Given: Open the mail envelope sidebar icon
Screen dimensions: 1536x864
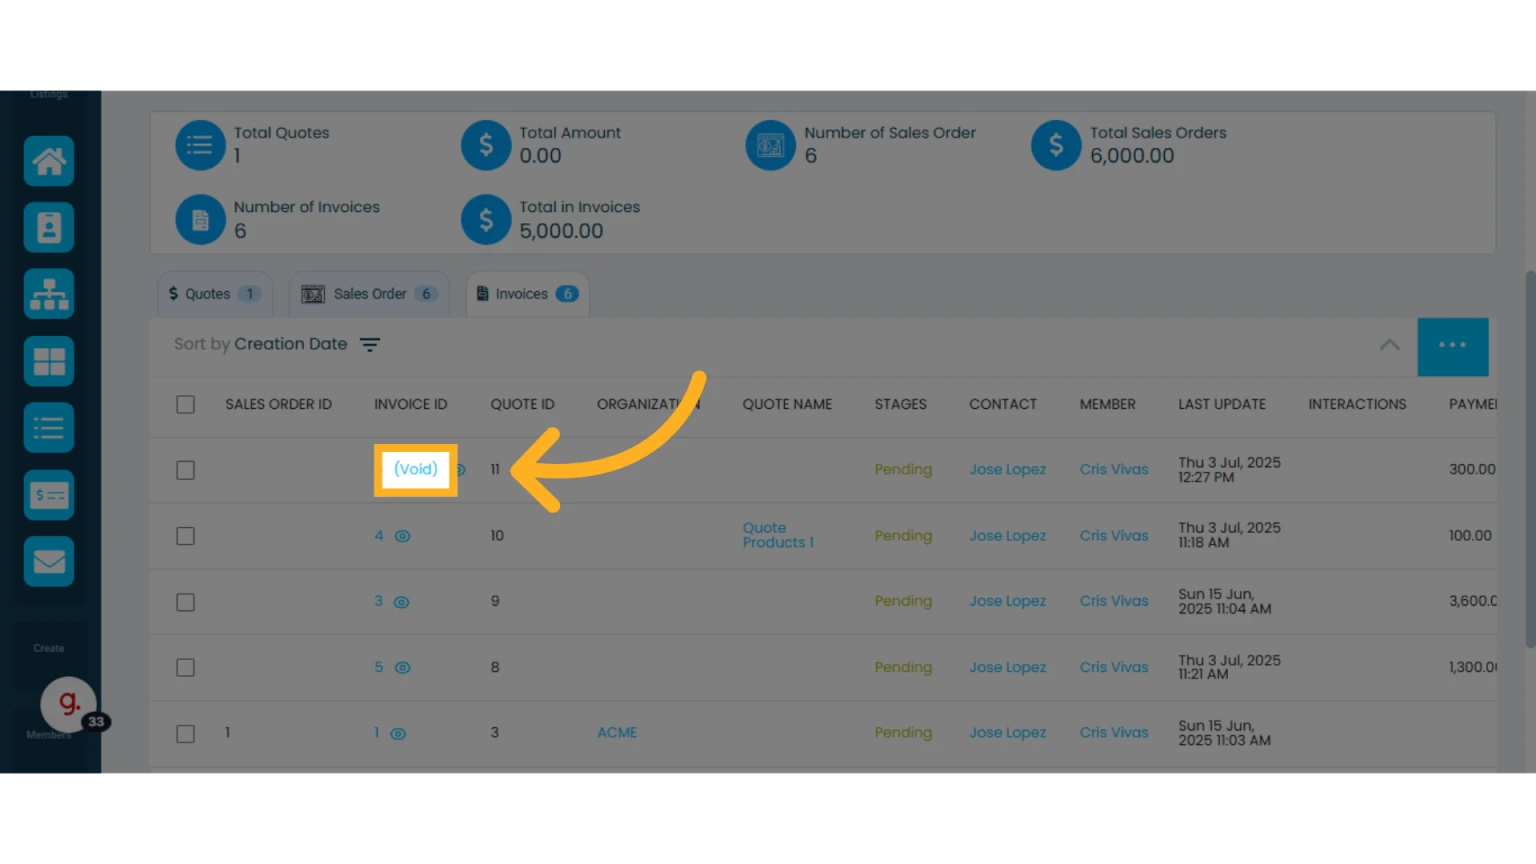Looking at the screenshot, I should [49, 561].
